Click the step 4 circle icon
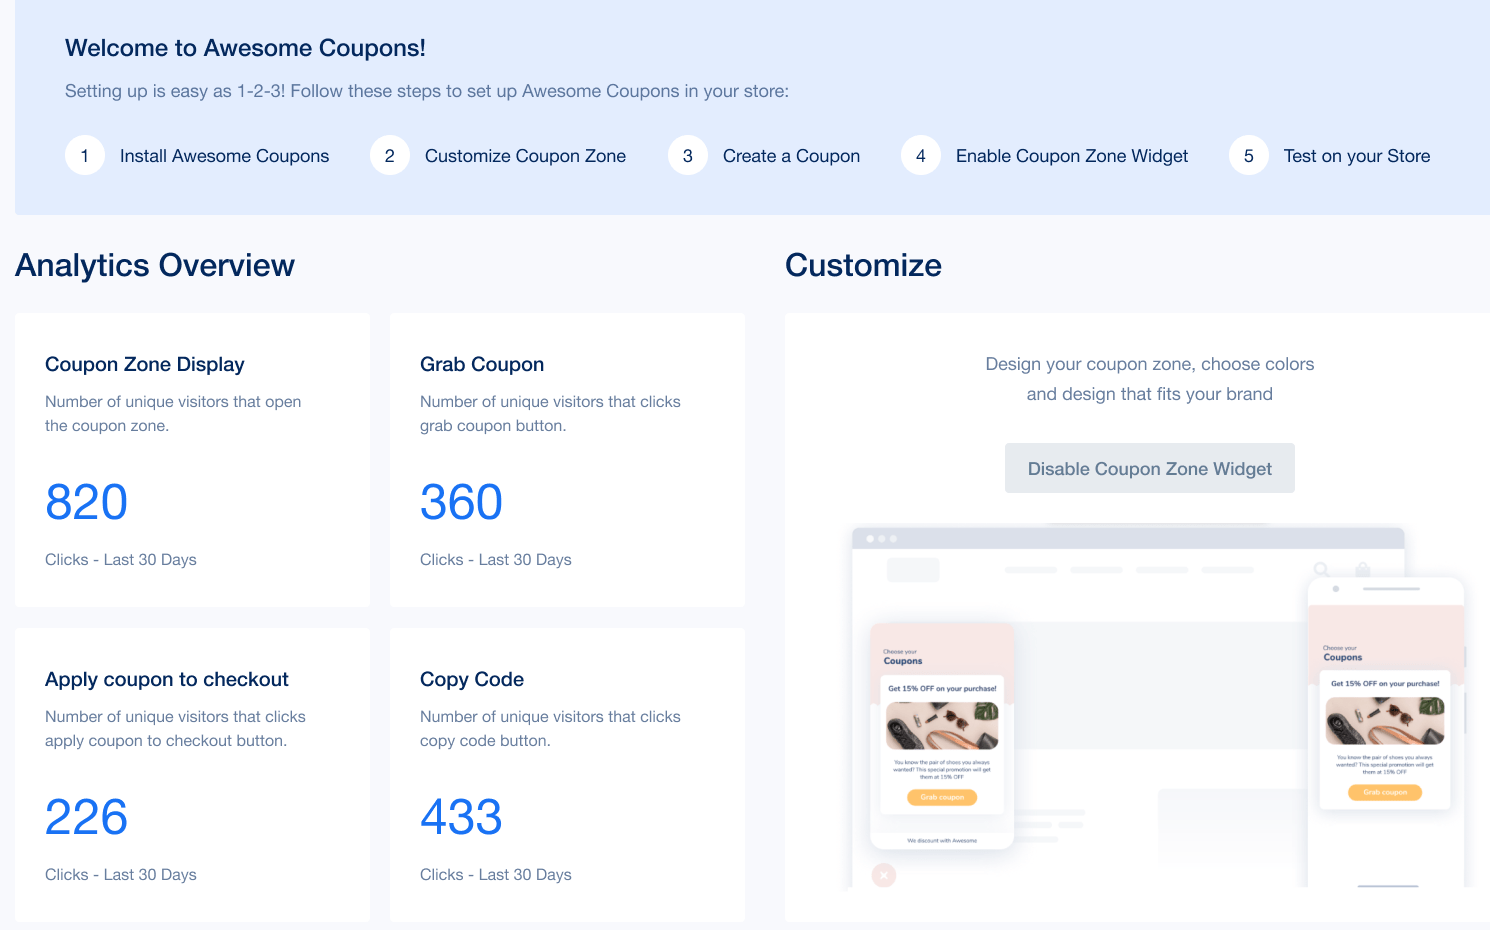1490x930 pixels. tap(921, 155)
